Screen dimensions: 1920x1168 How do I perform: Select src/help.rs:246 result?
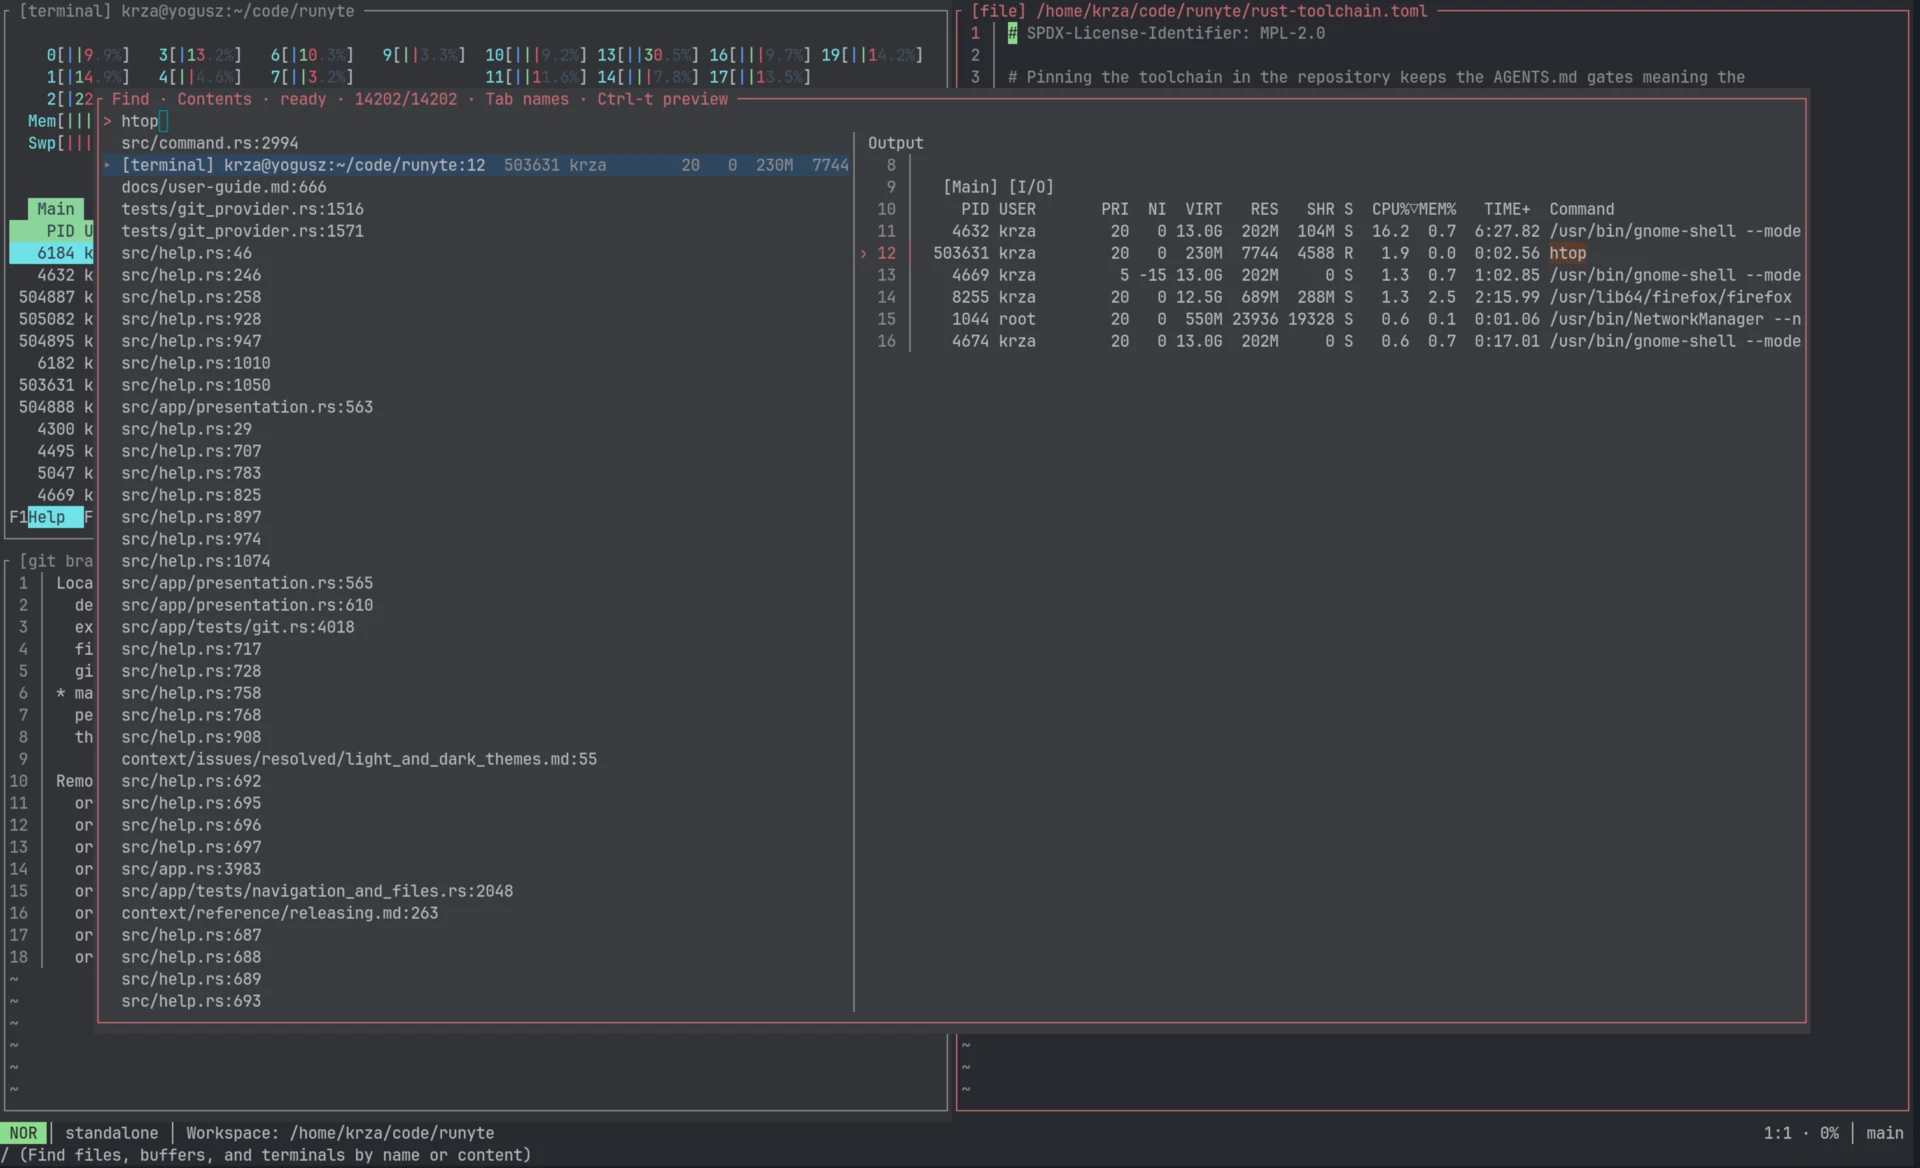tap(191, 275)
